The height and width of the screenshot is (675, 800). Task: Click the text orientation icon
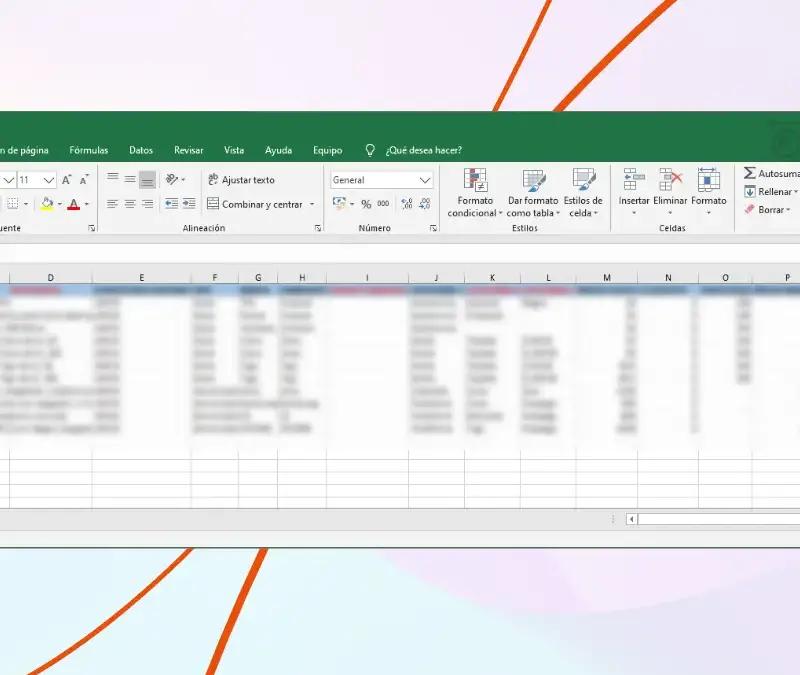tap(172, 180)
